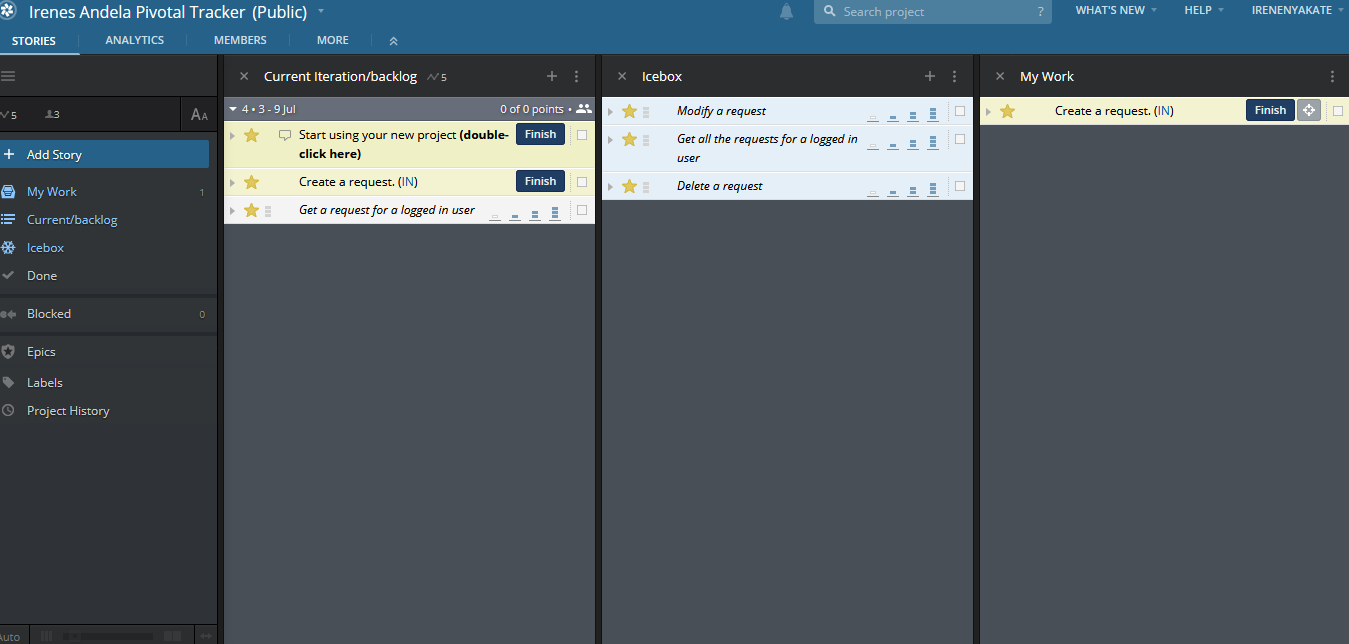Screen dimensions: 1349x644
Task: Tick the checkbox beside 'Delete a request'
Action: click(x=961, y=186)
